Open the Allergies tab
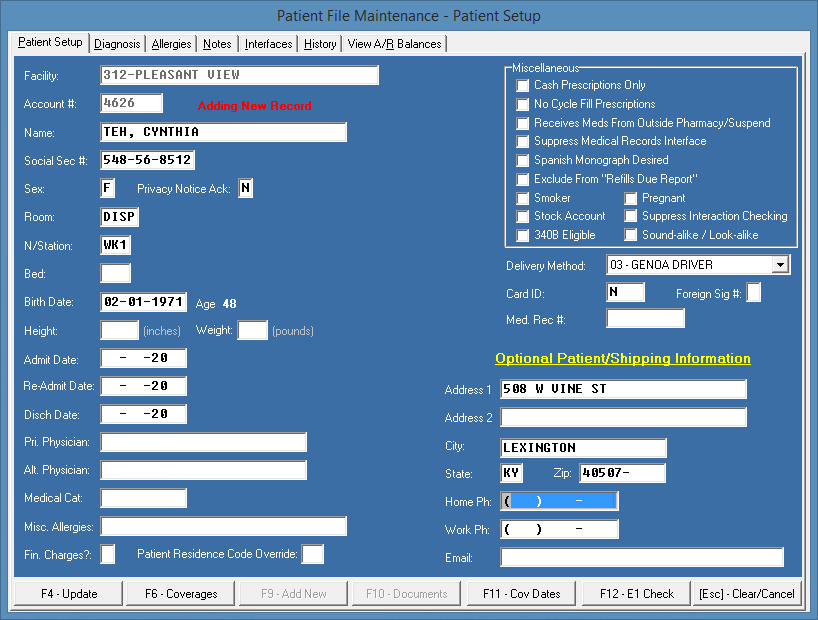Viewport: 818px width, 620px height. [x=172, y=44]
